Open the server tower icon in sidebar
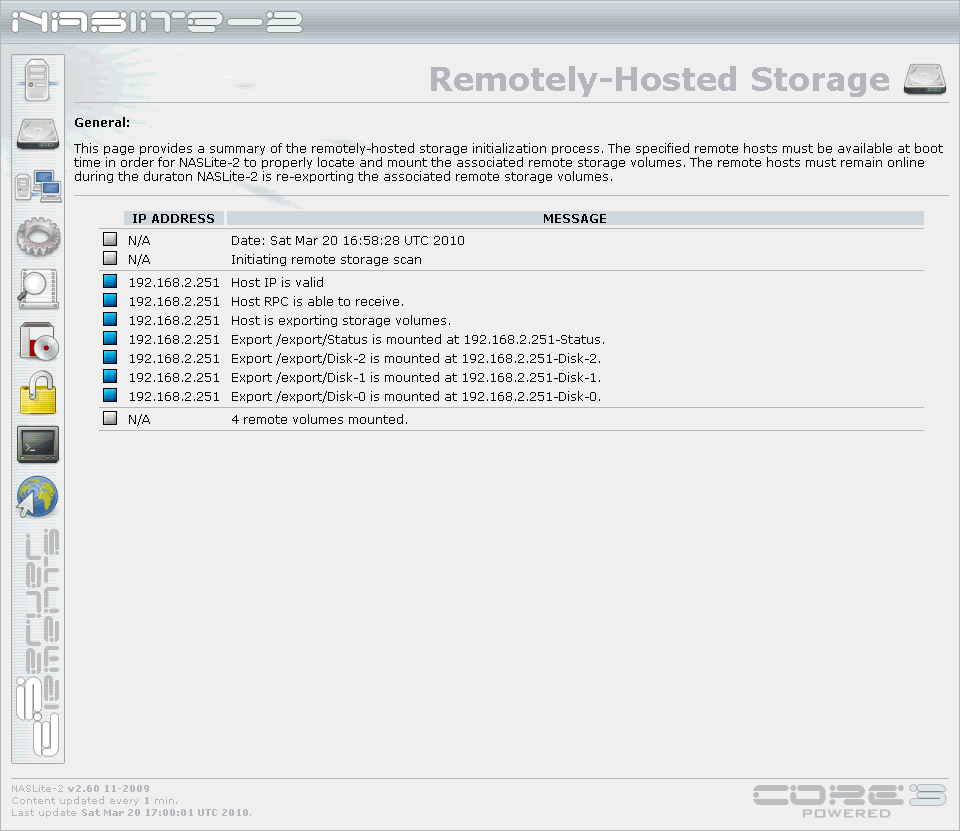This screenshot has width=960, height=831. click(x=37, y=80)
